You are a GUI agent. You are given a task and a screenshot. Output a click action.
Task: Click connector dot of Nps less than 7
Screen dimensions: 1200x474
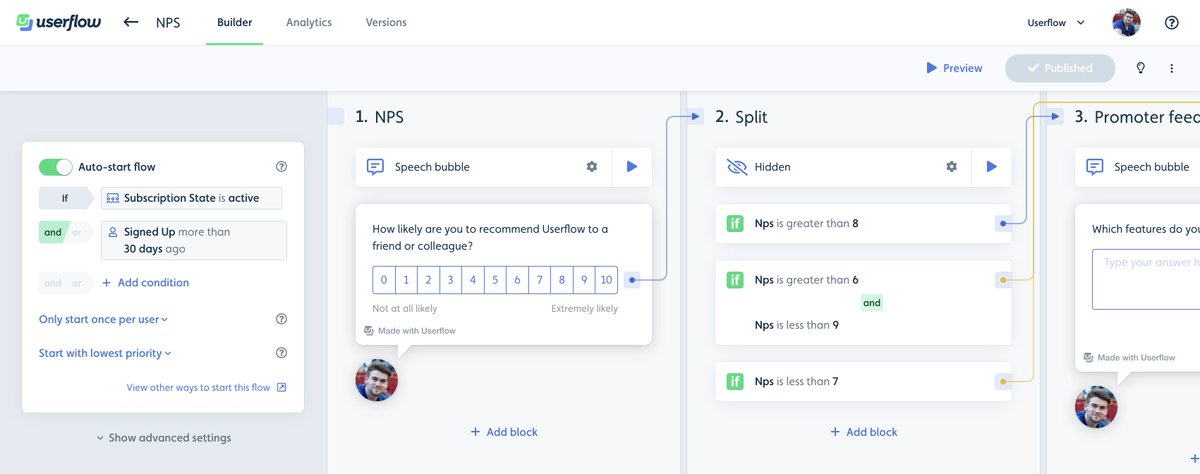click(1002, 381)
